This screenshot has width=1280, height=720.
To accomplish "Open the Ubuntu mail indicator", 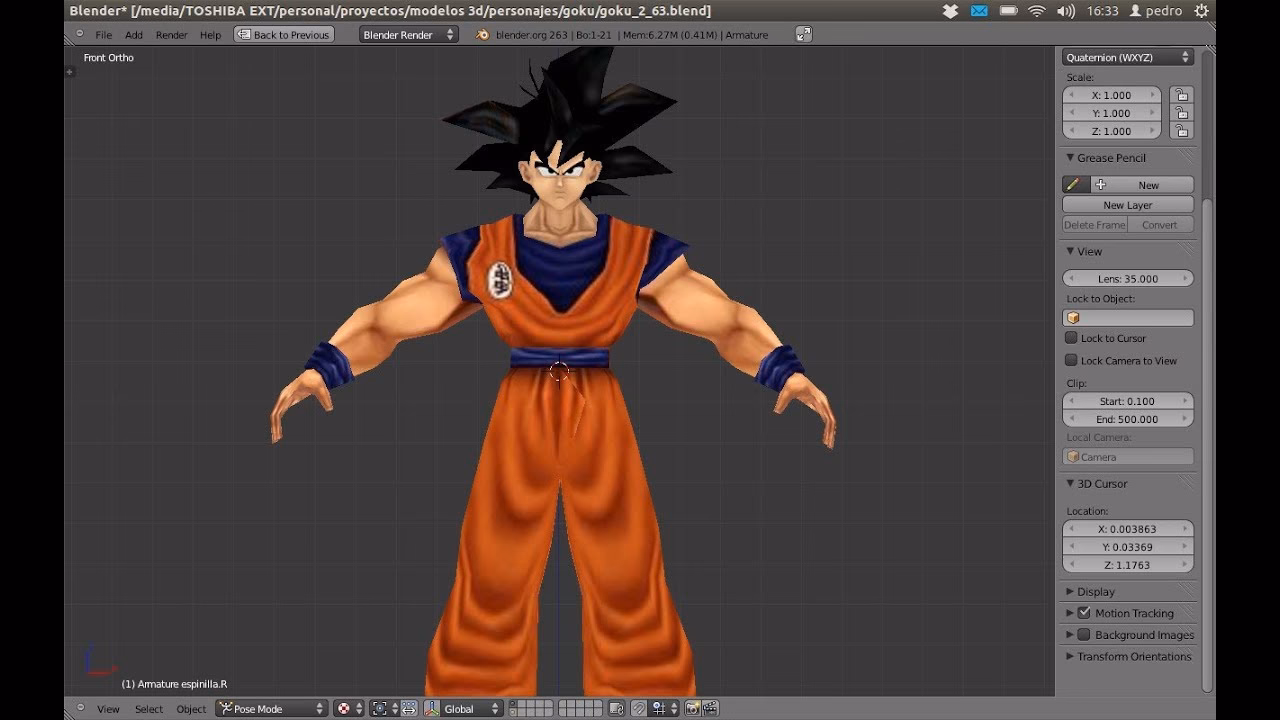I will 979,11.
